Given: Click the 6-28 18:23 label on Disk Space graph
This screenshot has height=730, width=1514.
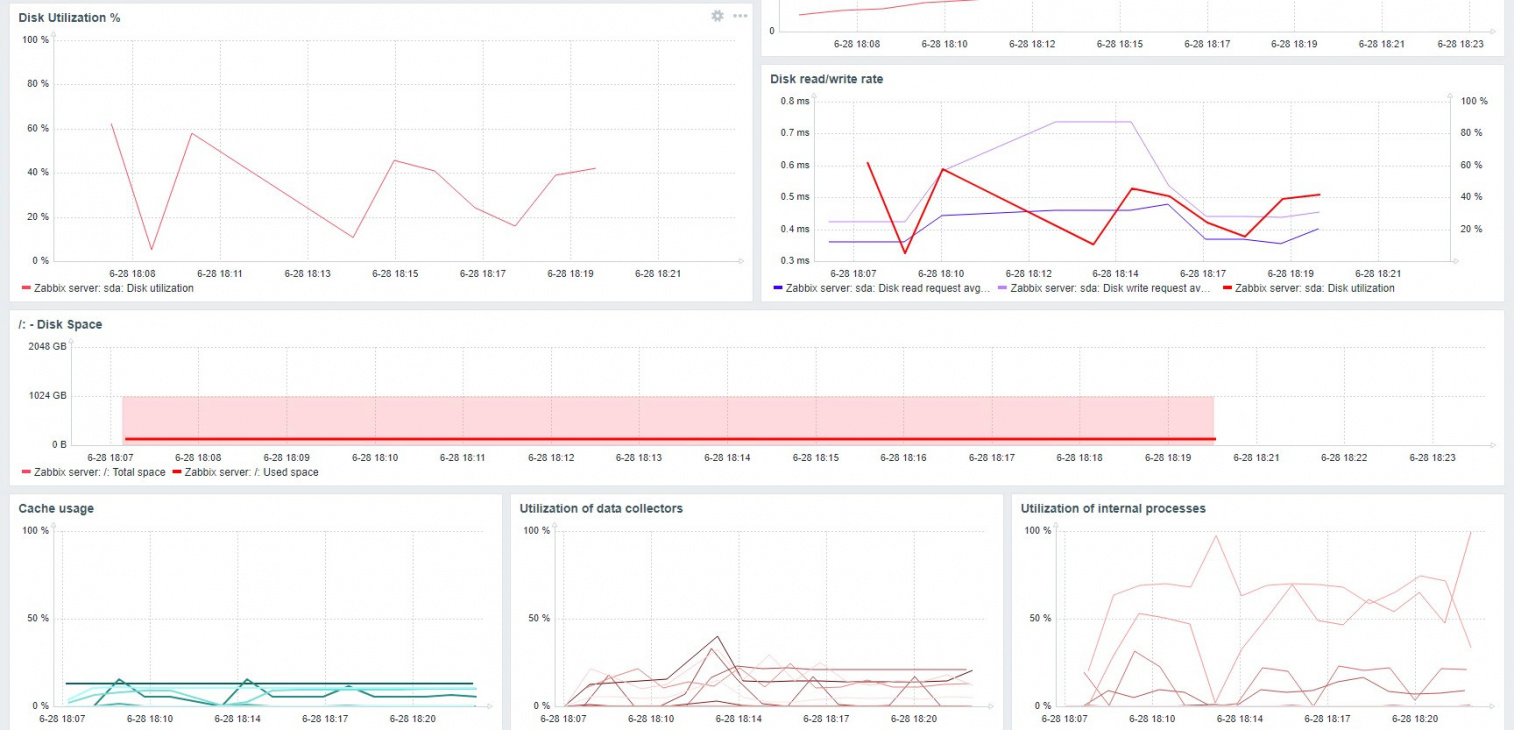Looking at the screenshot, I should [x=1432, y=457].
